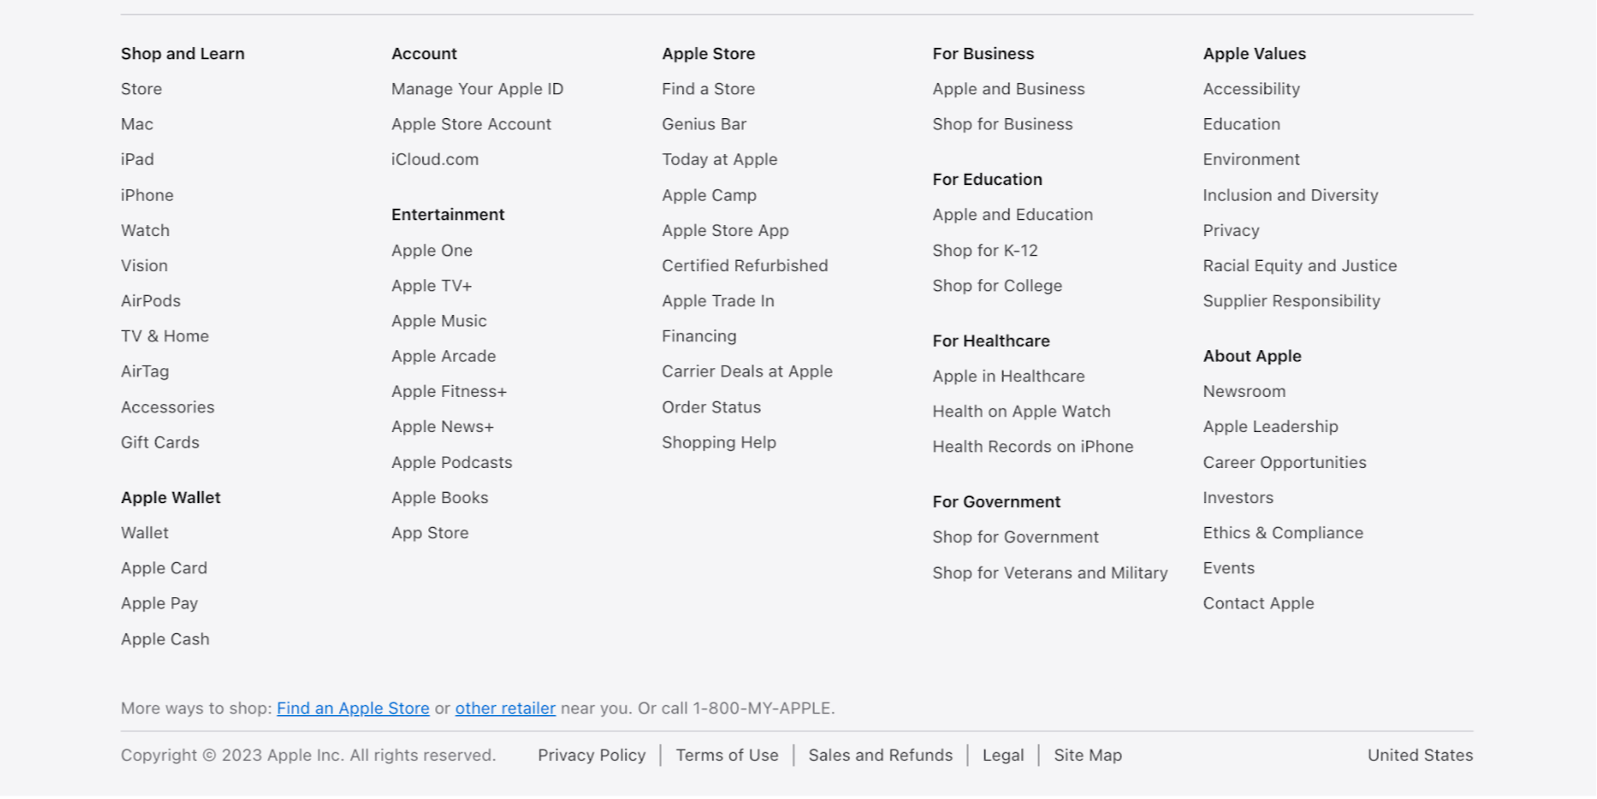Viewport: 1597px width, 799px height.
Task: Open Carrier Deals at Apple link
Action: pyautogui.click(x=747, y=371)
